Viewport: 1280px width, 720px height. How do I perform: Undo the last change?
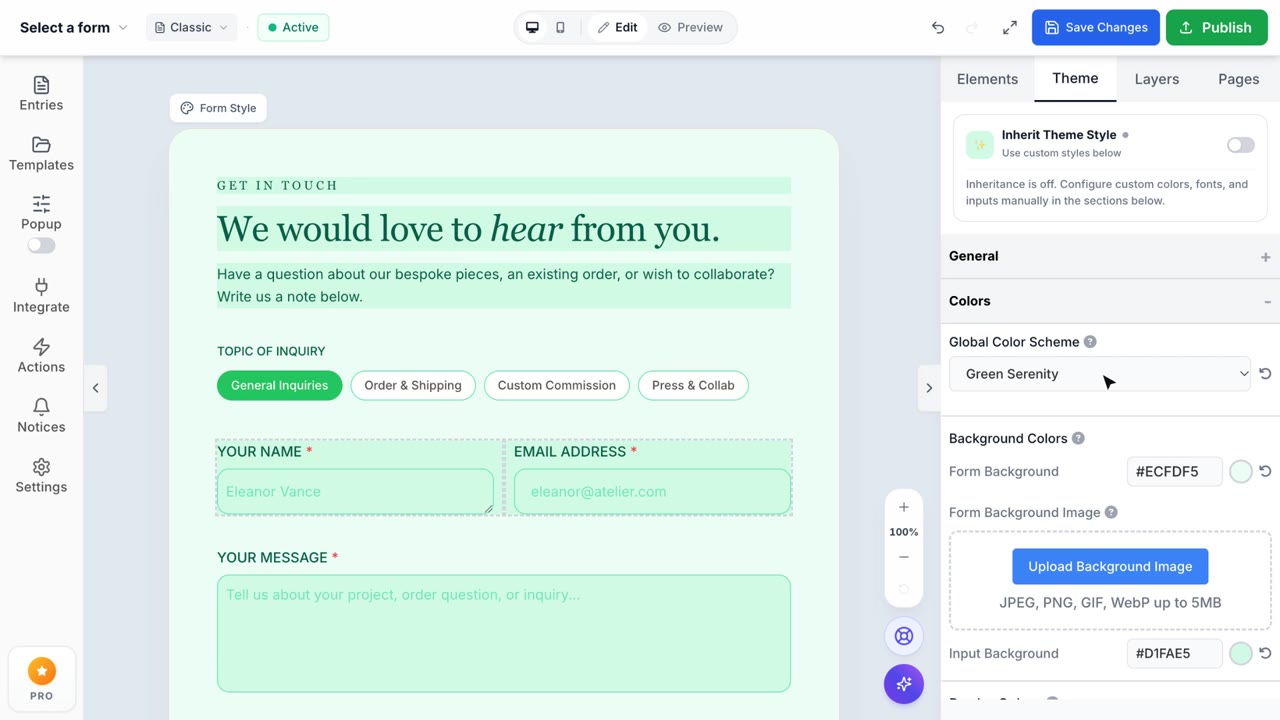click(938, 27)
